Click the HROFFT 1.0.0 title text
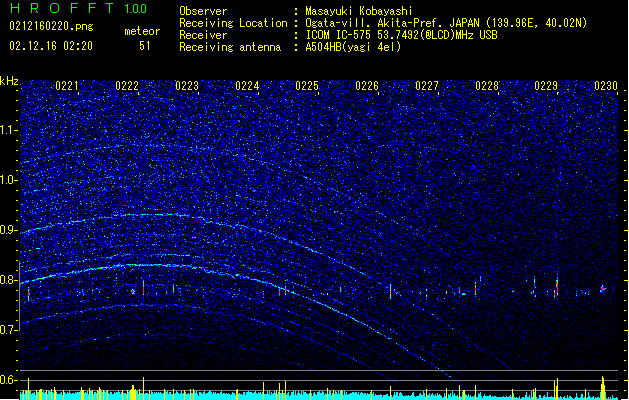This screenshot has width=629, height=400. [x=79, y=8]
